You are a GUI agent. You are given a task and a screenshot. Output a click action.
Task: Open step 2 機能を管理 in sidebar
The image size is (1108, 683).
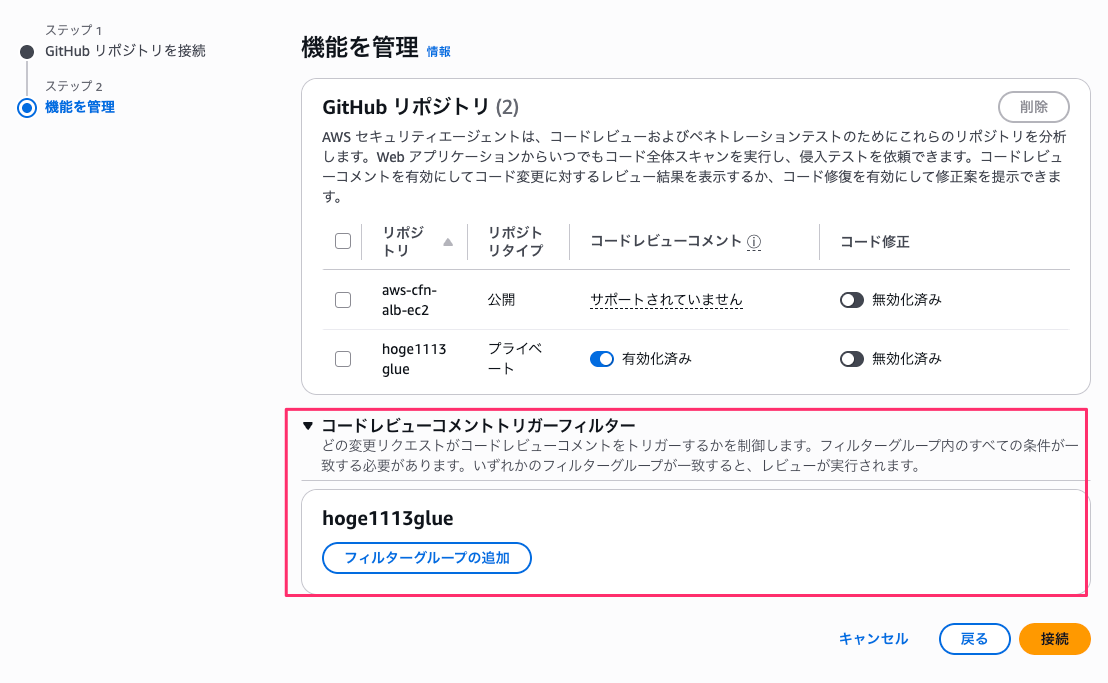[80, 107]
